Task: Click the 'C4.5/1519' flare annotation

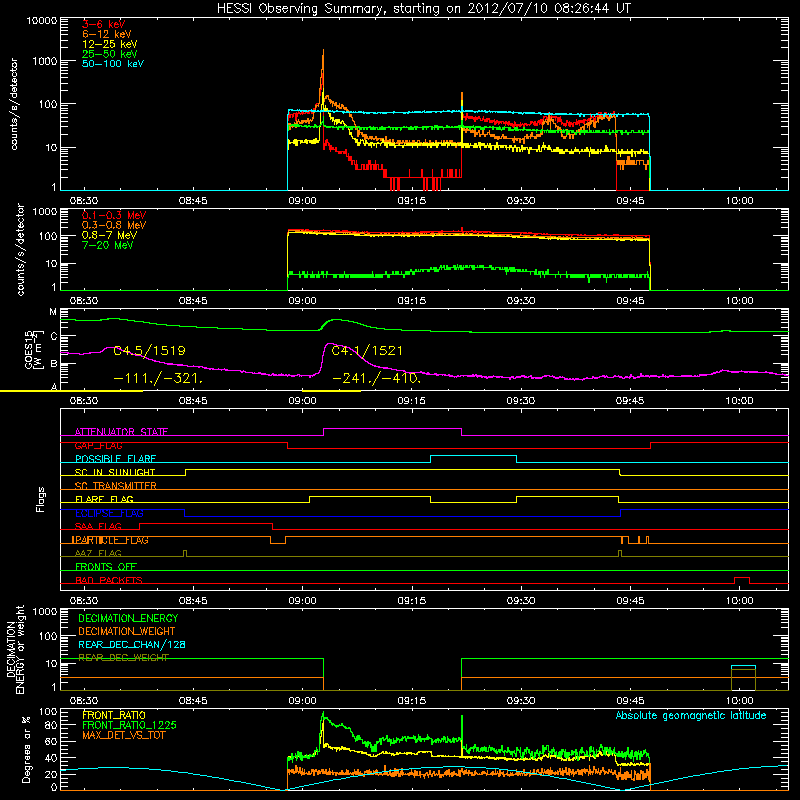Action: coord(149,351)
